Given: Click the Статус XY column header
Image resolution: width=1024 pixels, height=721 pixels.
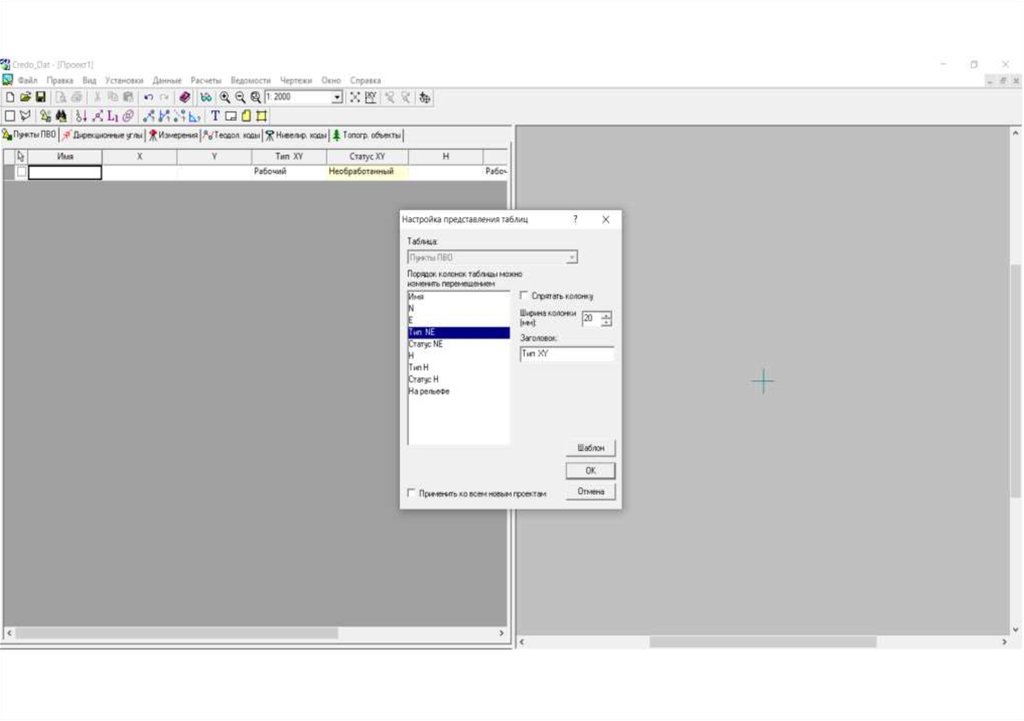Looking at the screenshot, I should [367, 157].
